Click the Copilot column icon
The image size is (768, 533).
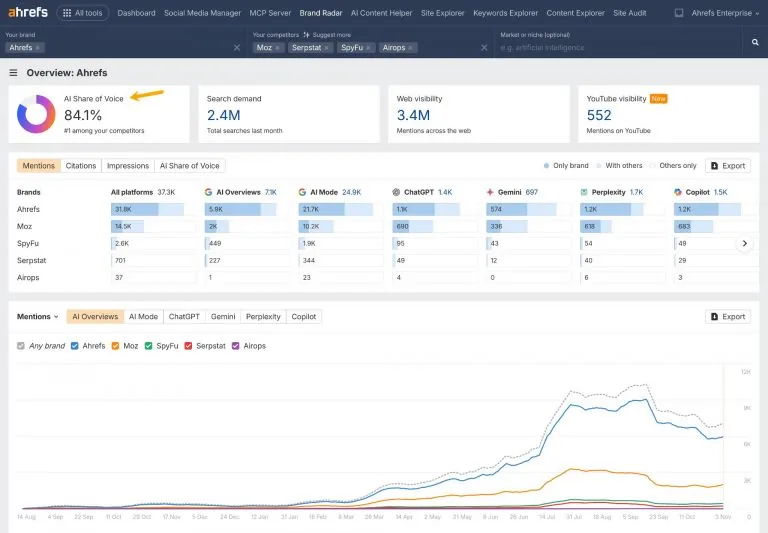pyautogui.click(x=678, y=192)
